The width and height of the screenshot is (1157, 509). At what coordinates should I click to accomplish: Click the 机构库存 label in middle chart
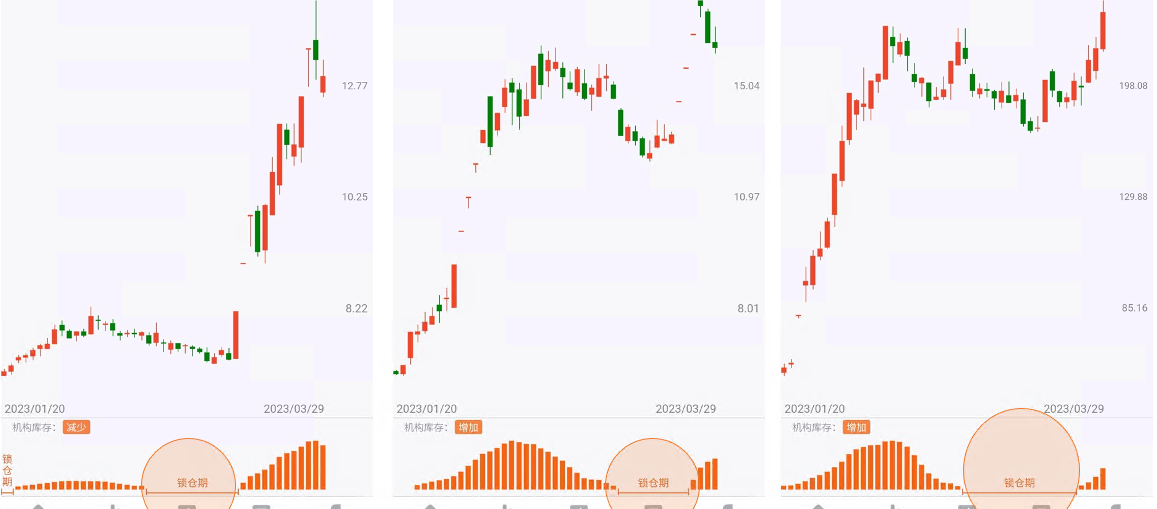pyautogui.click(x=426, y=427)
